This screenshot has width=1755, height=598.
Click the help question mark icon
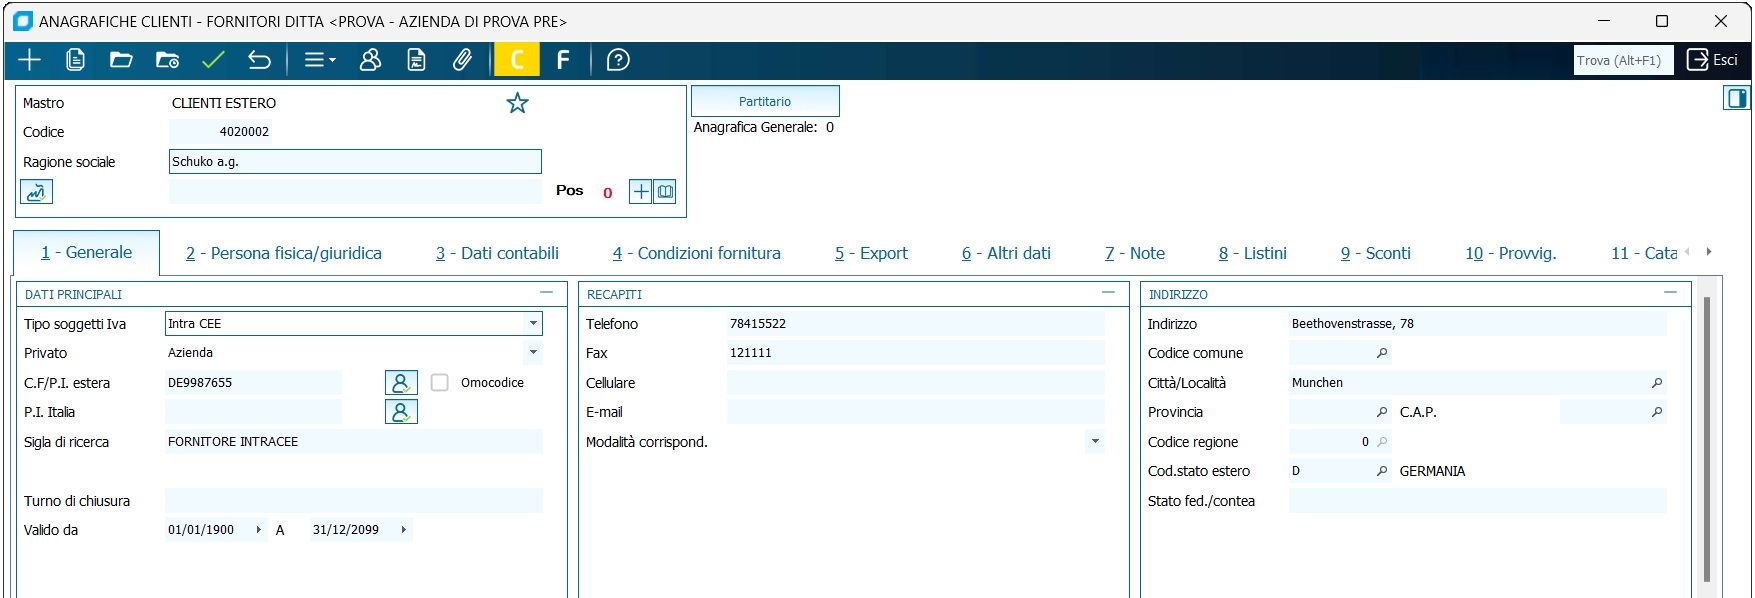[x=618, y=60]
